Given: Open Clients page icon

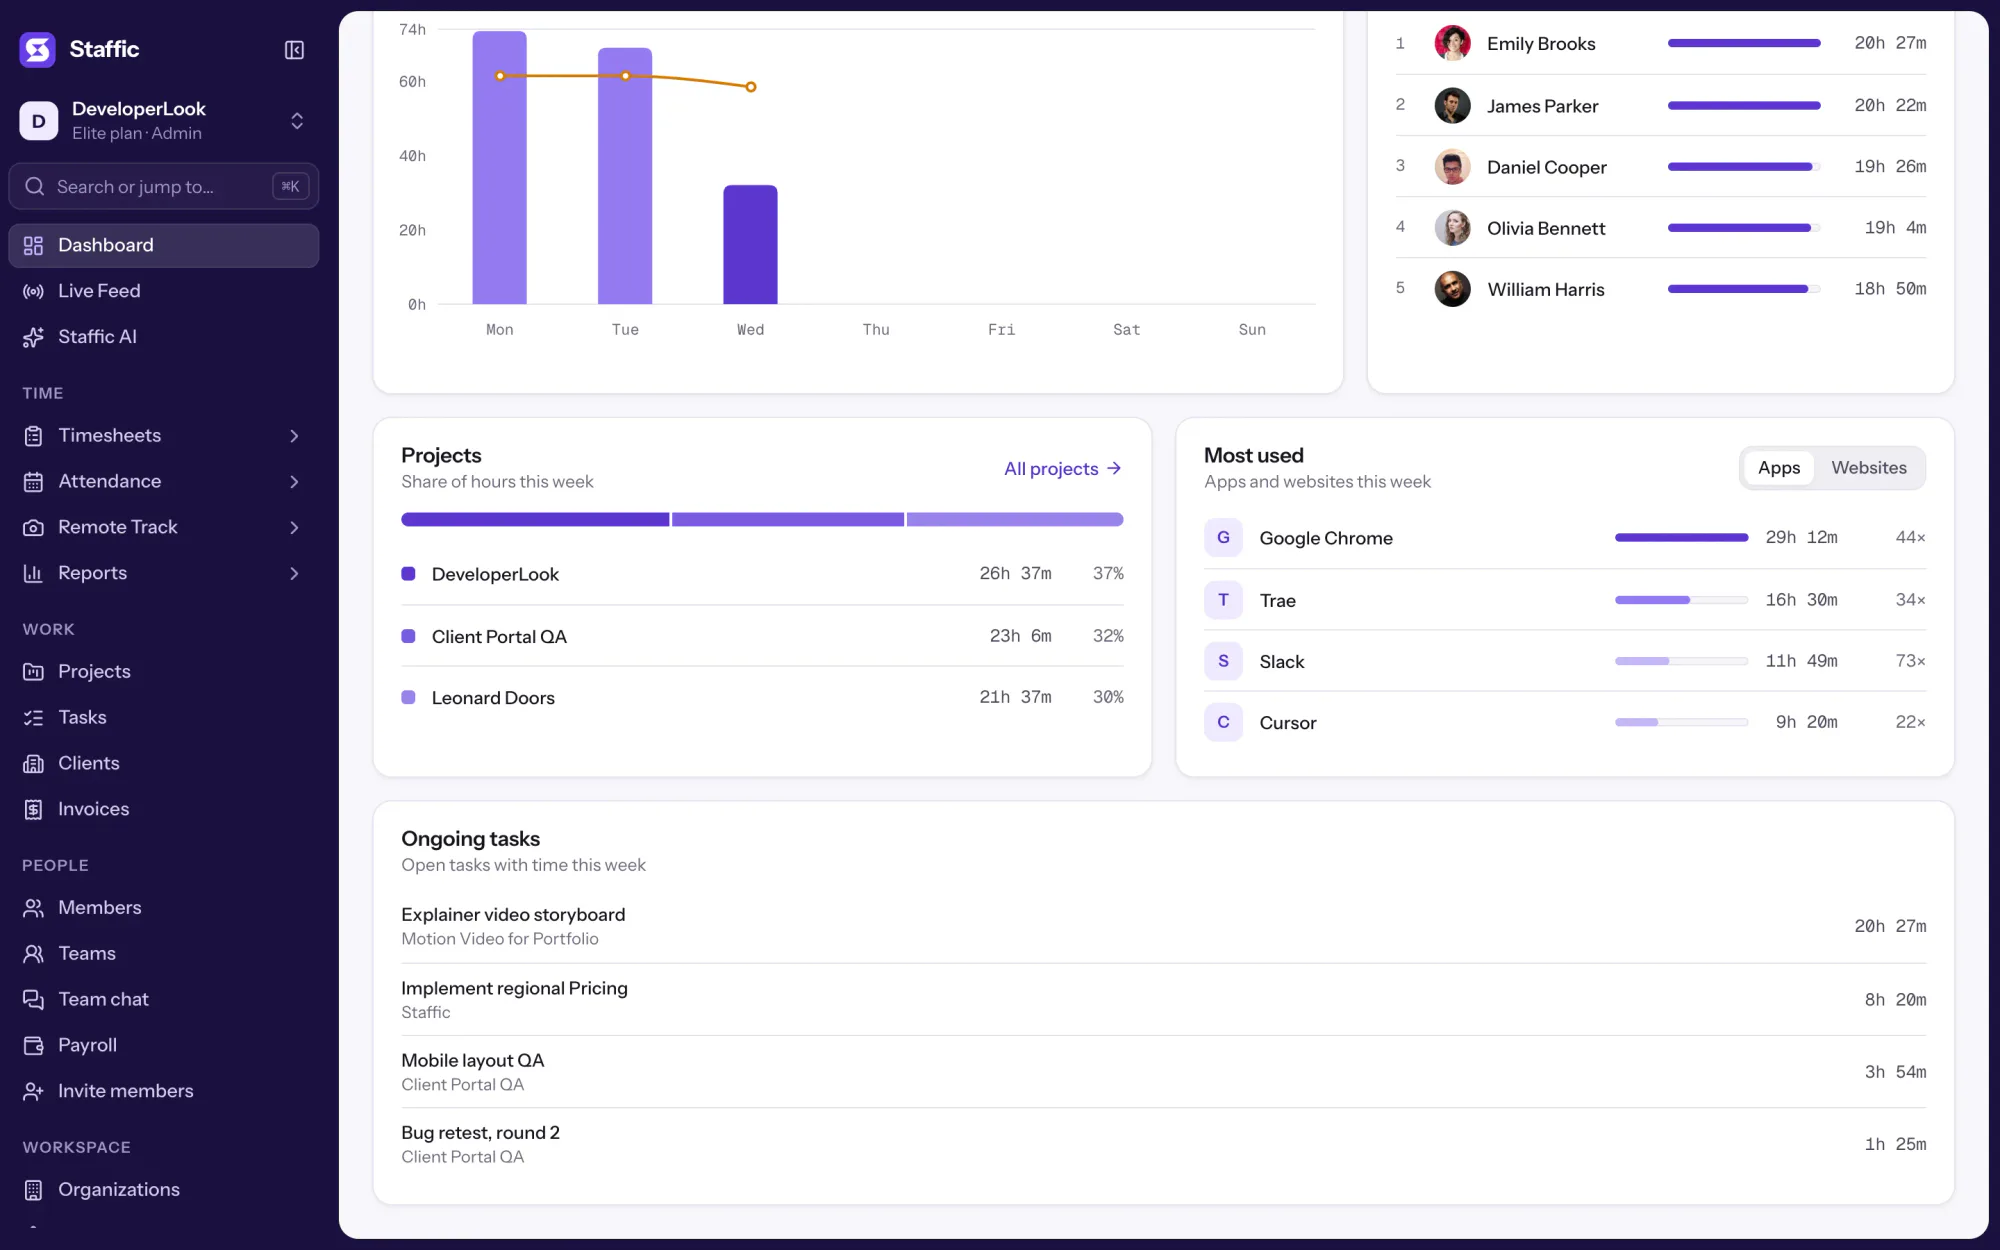Looking at the screenshot, I should [x=33, y=763].
